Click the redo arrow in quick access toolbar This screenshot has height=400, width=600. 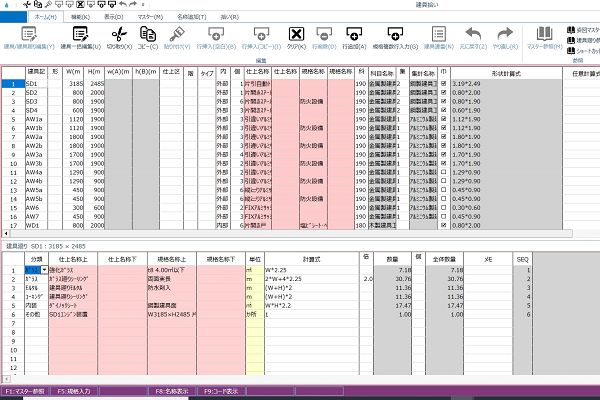(x=133, y=5)
